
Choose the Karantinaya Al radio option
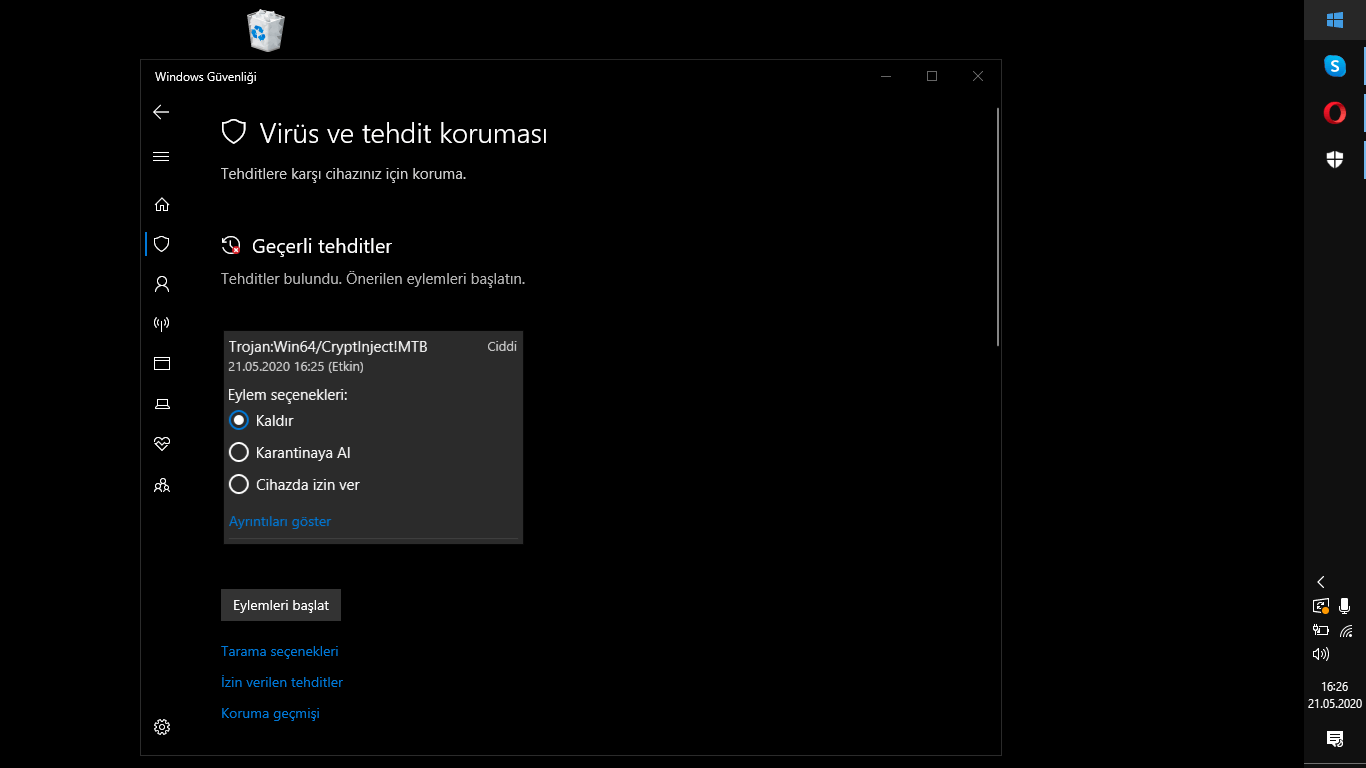pos(239,452)
